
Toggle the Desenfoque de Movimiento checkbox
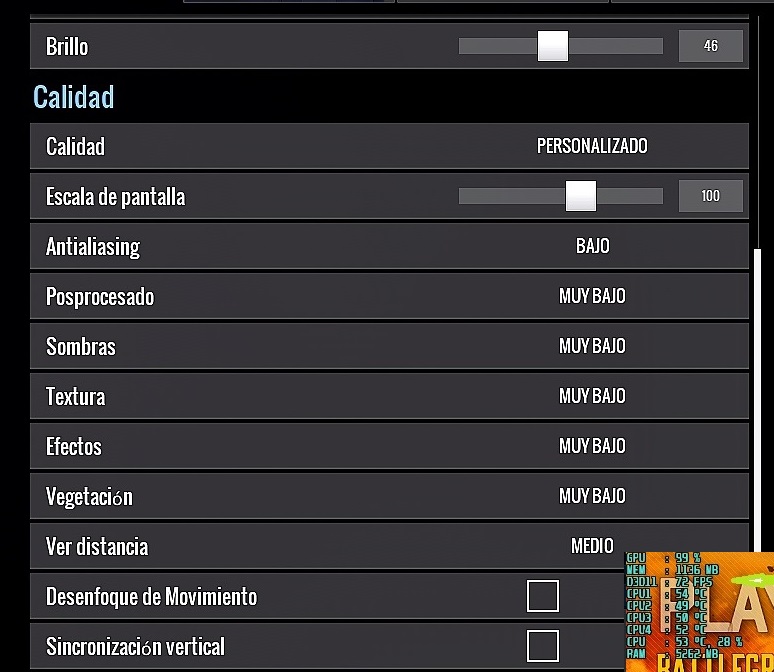(x=543, y=596)
